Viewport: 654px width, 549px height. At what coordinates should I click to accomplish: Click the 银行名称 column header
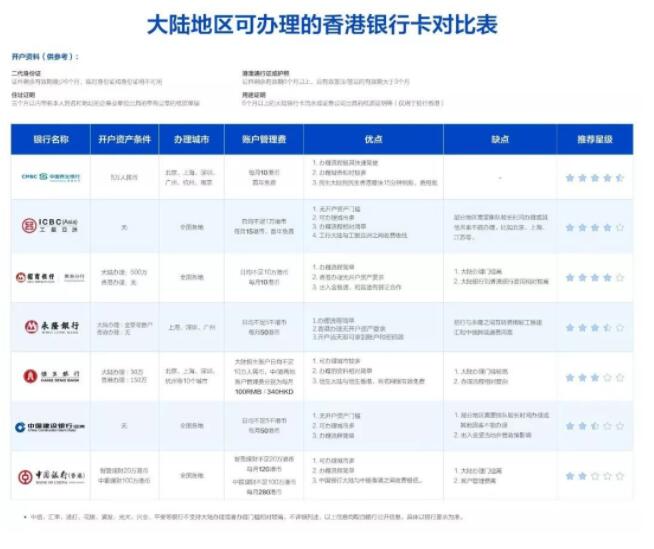[x=51, y=139]
